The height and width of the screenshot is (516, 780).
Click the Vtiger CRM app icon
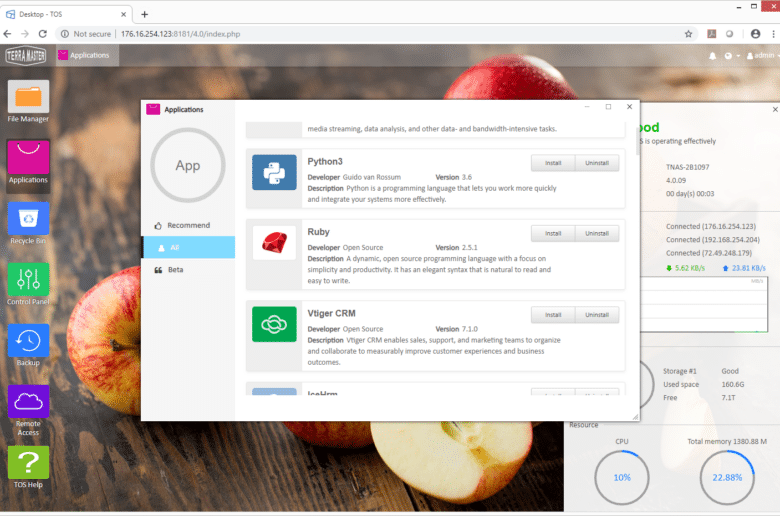point(274,324)
